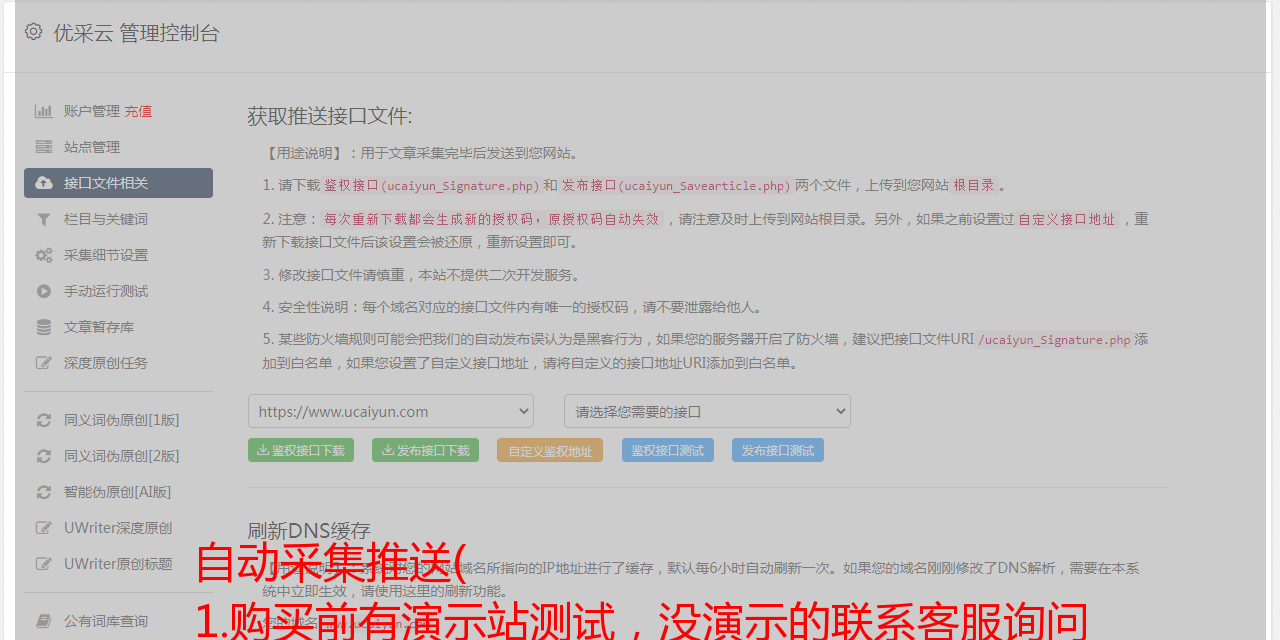Open the 请选择您需要的接口 dropdown

[707, 411]
